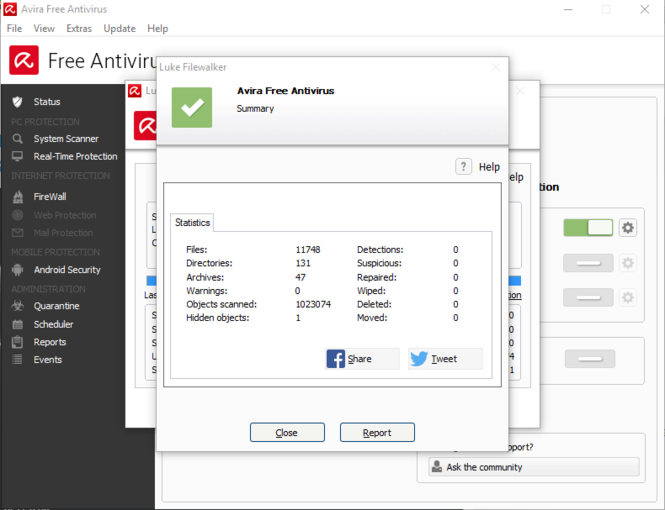Click the large Avira logo beside Free Antivirus
Image resolution: width=665 pixels, height=510 pixels.
[24, 60]
